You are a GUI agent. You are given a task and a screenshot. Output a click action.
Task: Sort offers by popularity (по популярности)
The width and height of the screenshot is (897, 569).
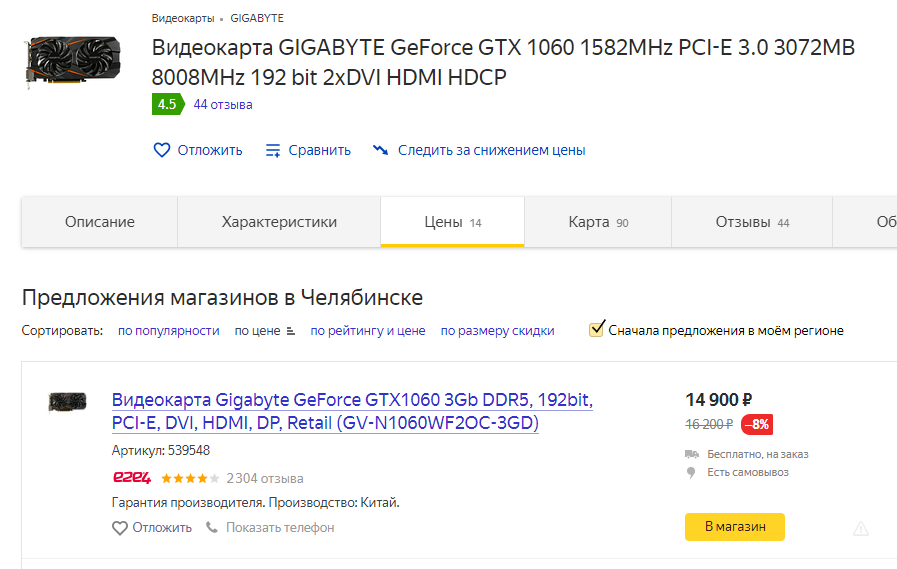tap(168, 330)
